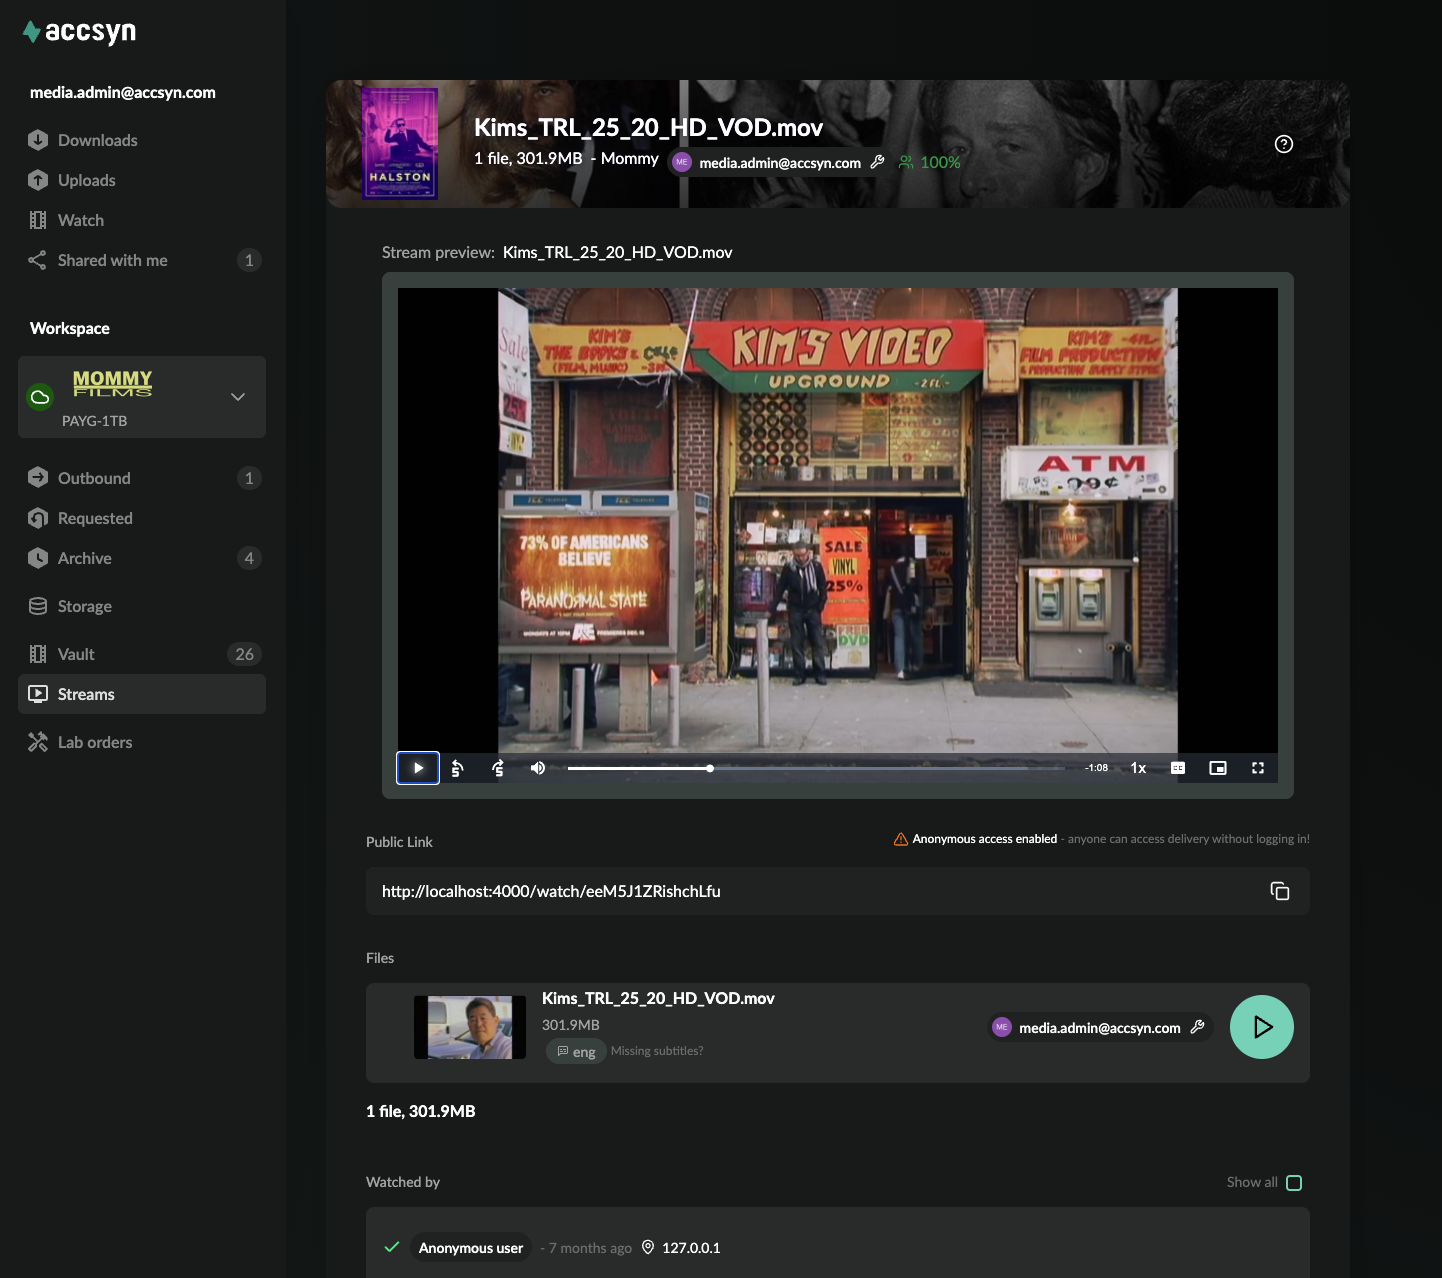Expand the Mommy Films workspace dropdown

[238, 397]
